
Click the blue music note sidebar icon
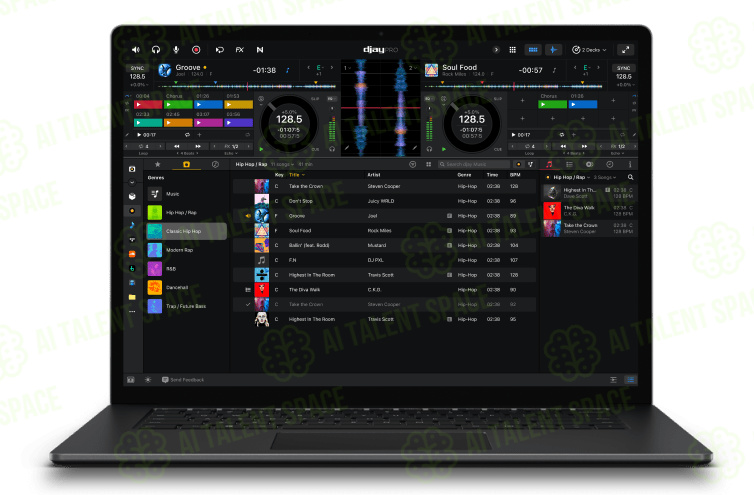pyautogui.click(x=132, y=225)
